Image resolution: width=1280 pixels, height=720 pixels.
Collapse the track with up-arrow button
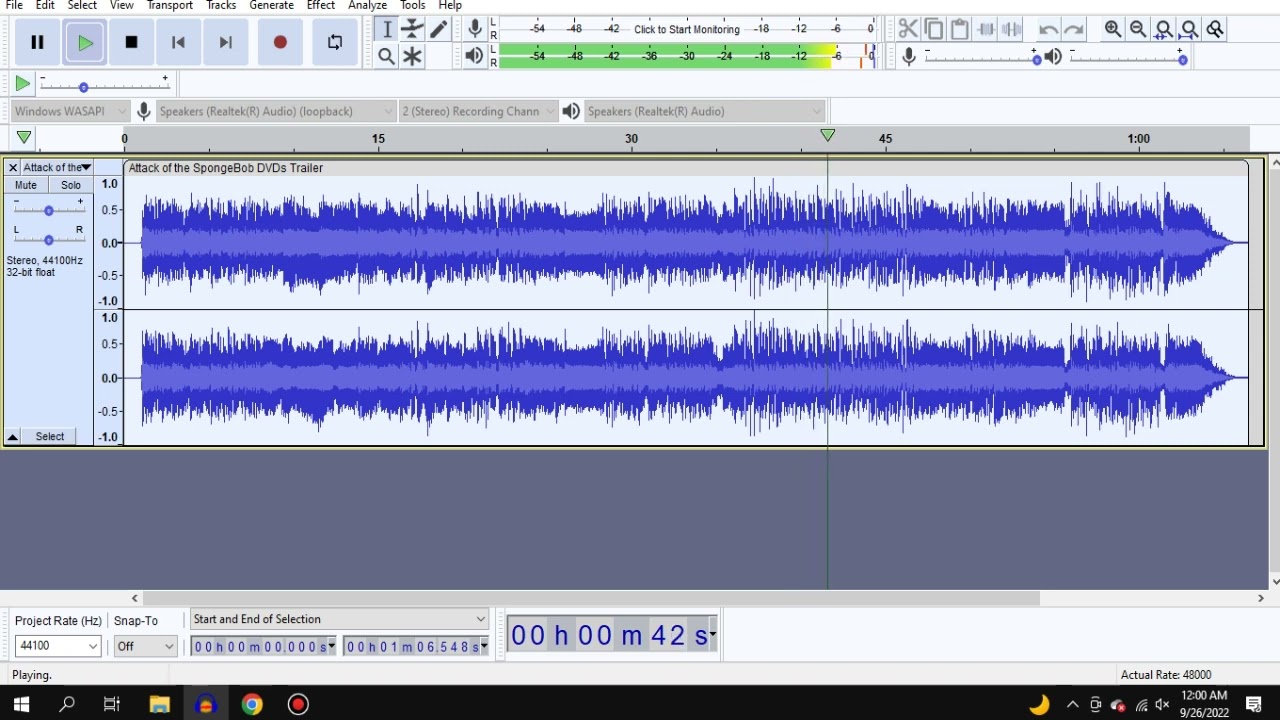pos(13,437)
